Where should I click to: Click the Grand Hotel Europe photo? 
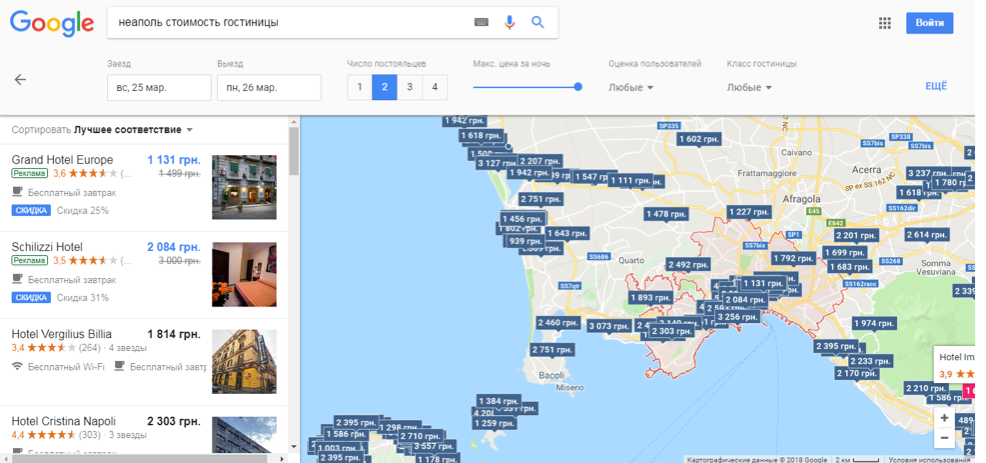pos(244,187)
